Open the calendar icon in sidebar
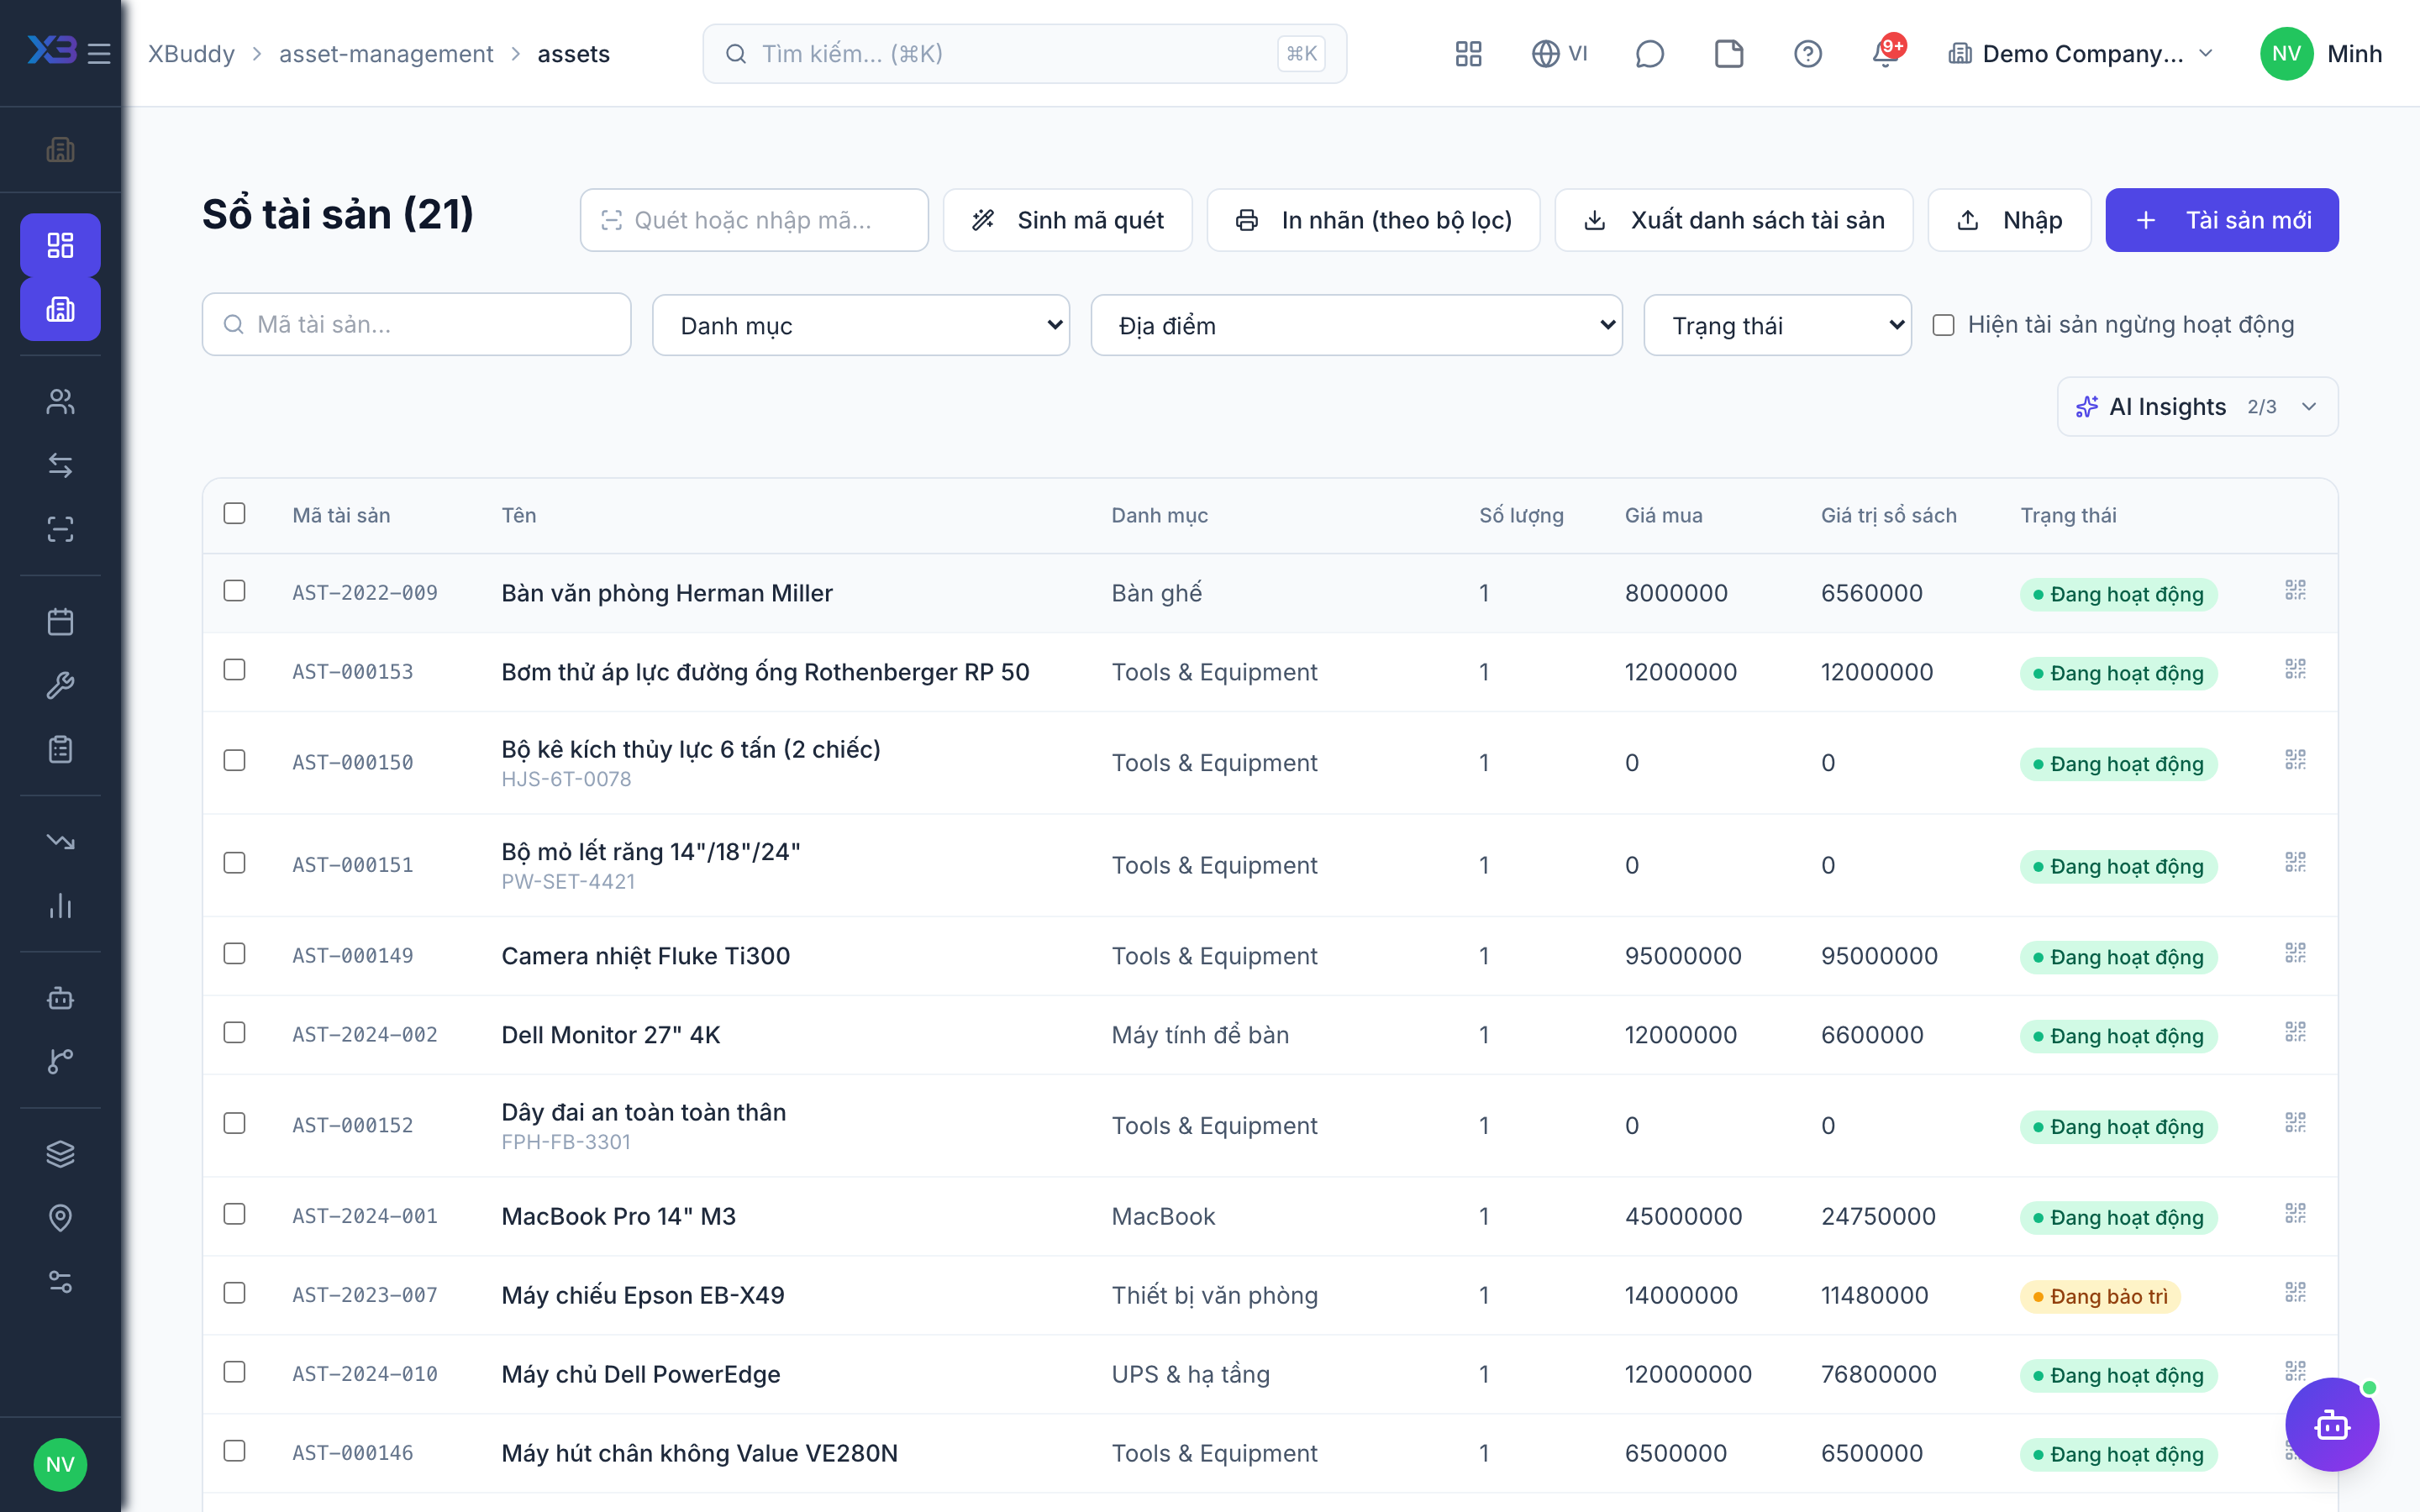The image size is (2420, 1512). [x=60, y=622]
